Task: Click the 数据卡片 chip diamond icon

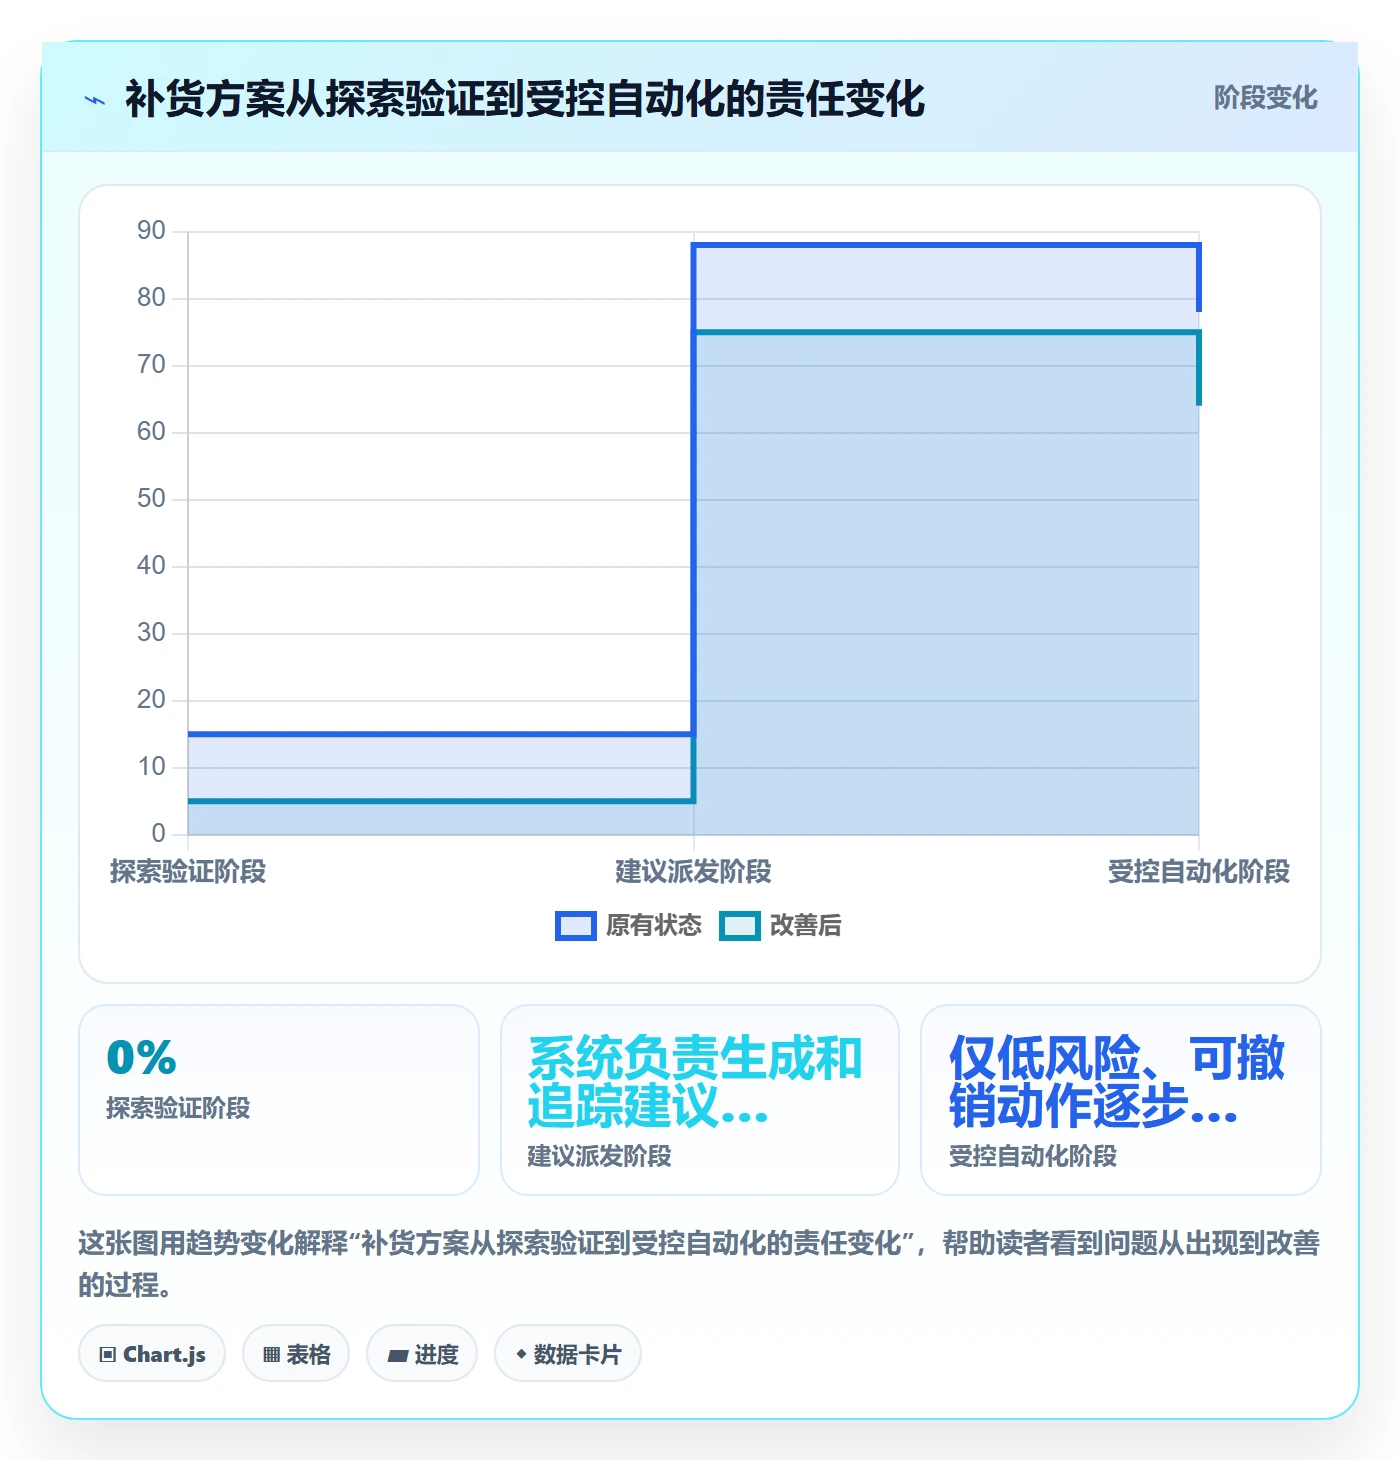Action: pos(521,1354)
